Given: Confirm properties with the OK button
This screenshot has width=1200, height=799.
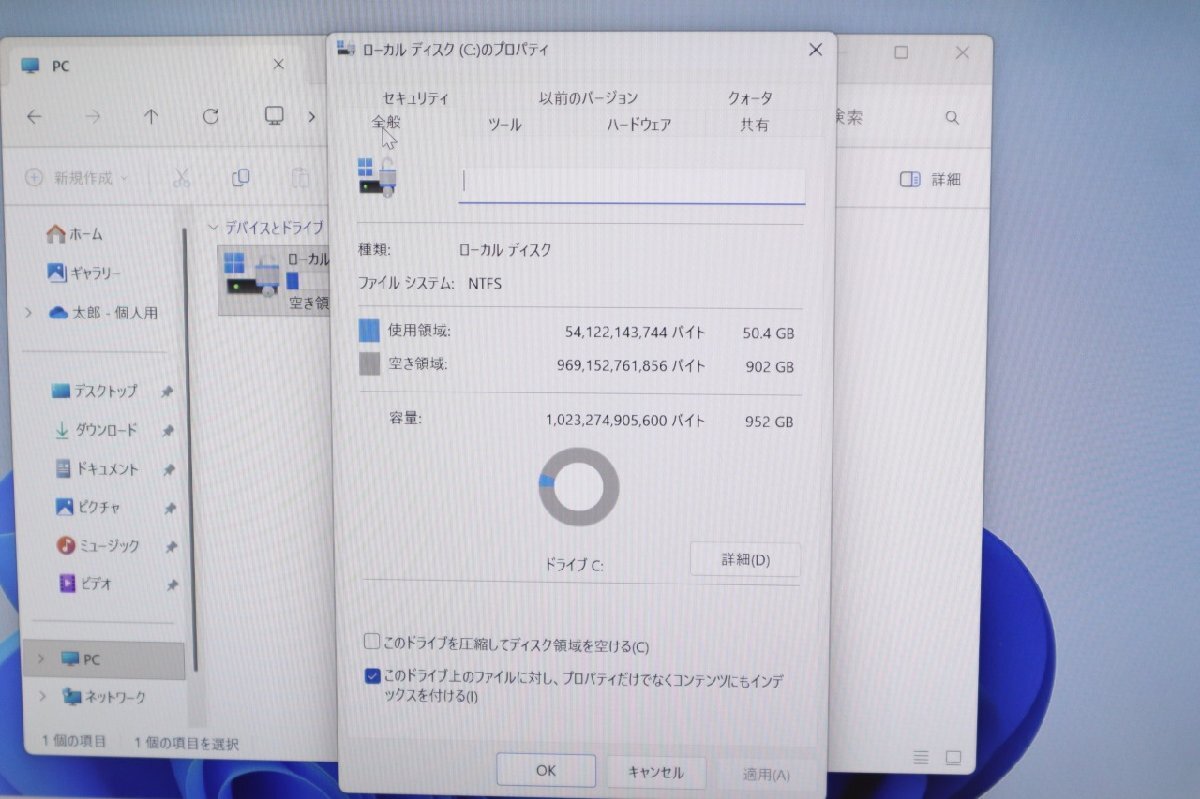Looking at the screenshot, I should pyautogui.click(x=545, y=771).
